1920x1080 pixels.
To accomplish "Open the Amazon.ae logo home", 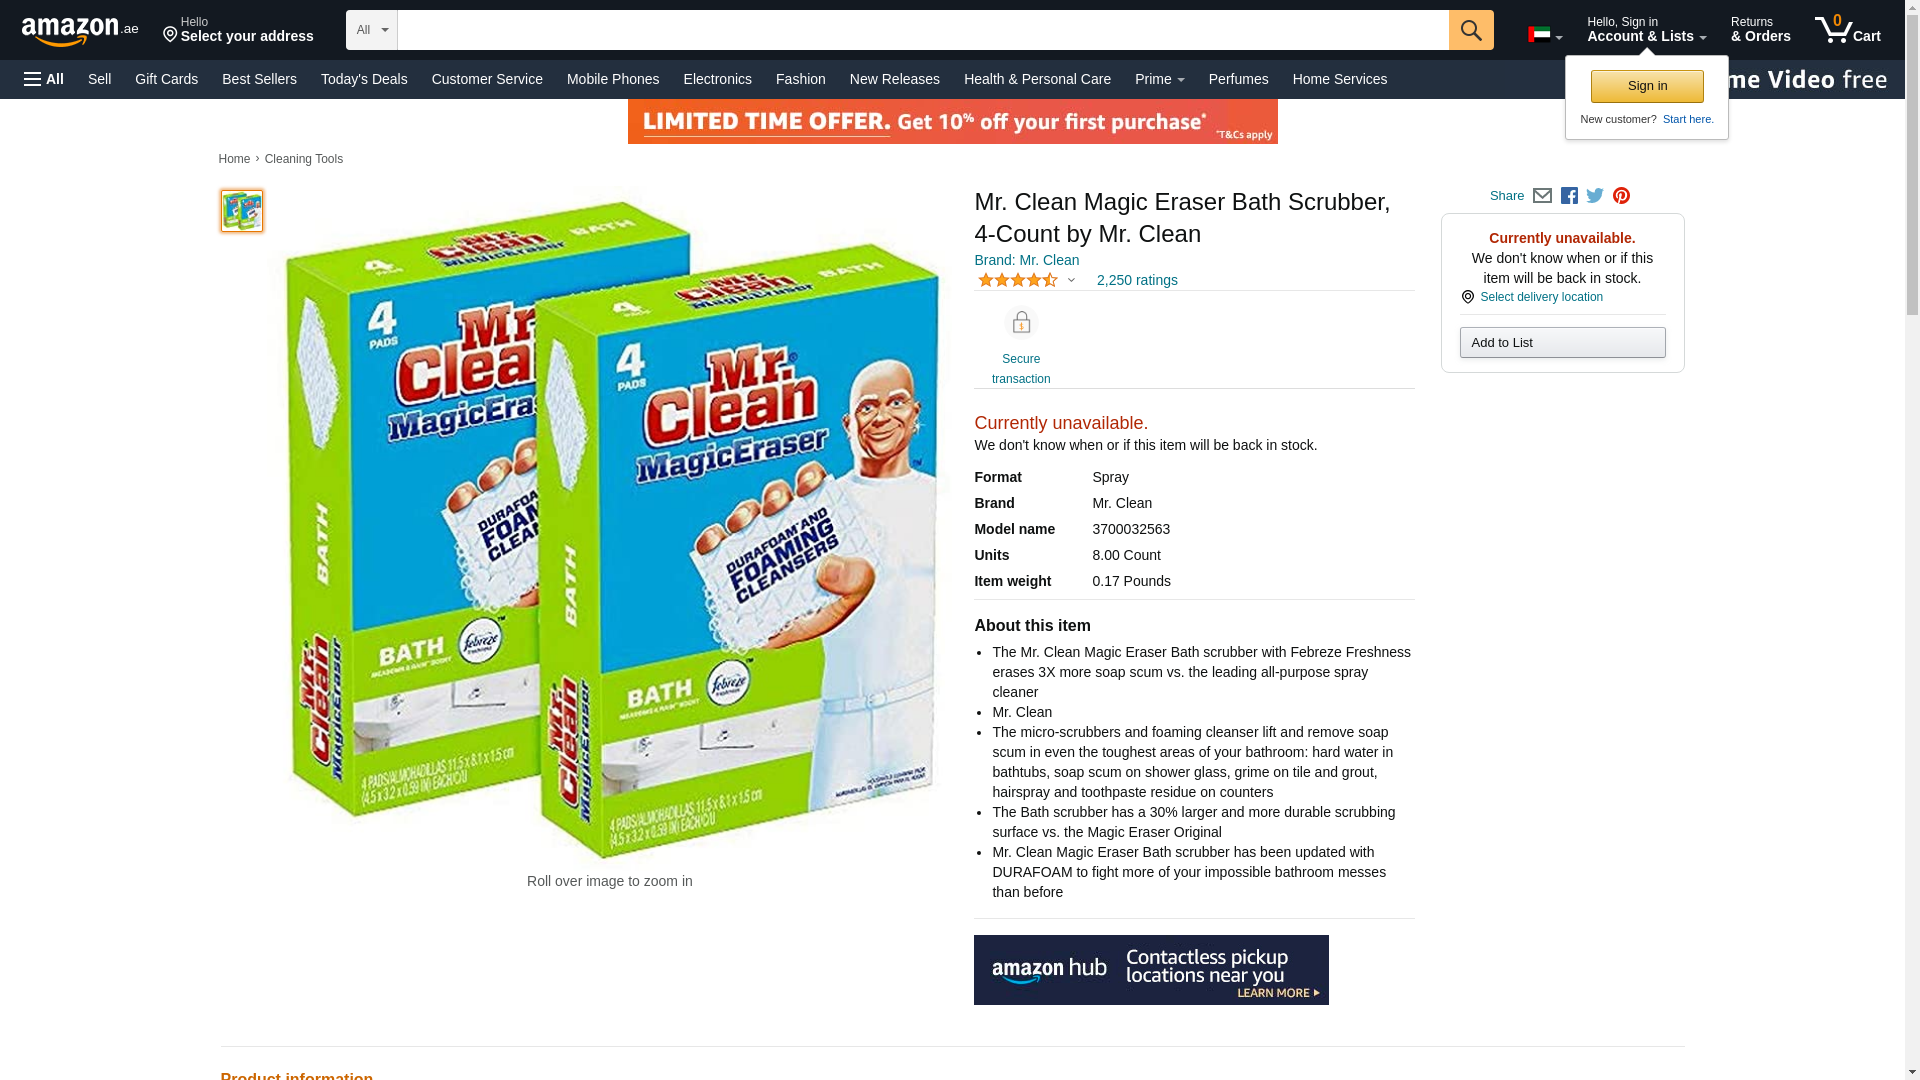I will [80, 31].
